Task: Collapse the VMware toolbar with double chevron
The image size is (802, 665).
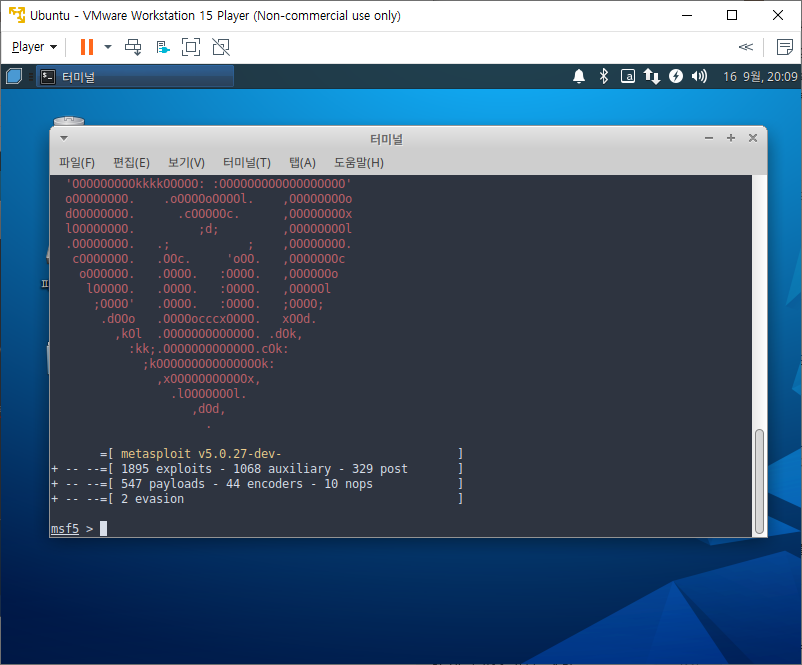Action: [746, 47]
